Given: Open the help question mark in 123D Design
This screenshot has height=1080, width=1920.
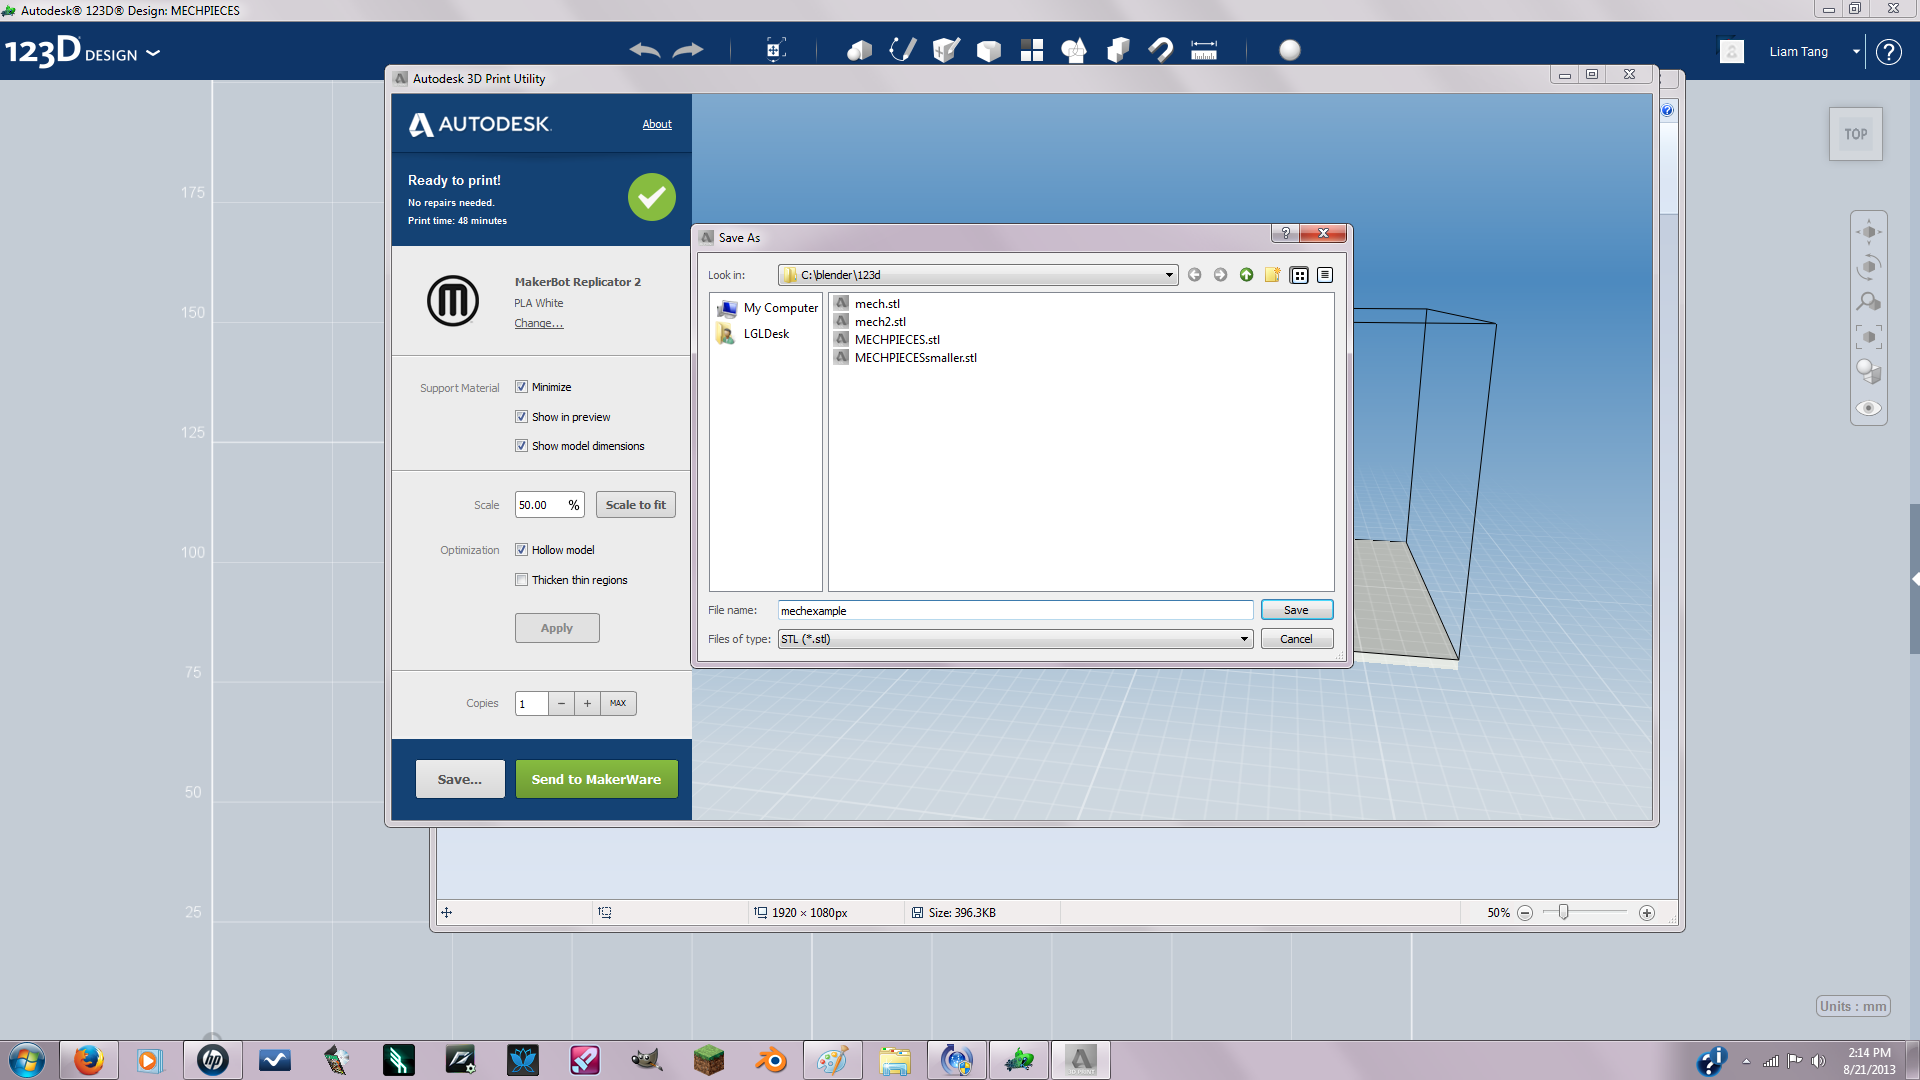Looking at the screenshot, I should 1888,52.
